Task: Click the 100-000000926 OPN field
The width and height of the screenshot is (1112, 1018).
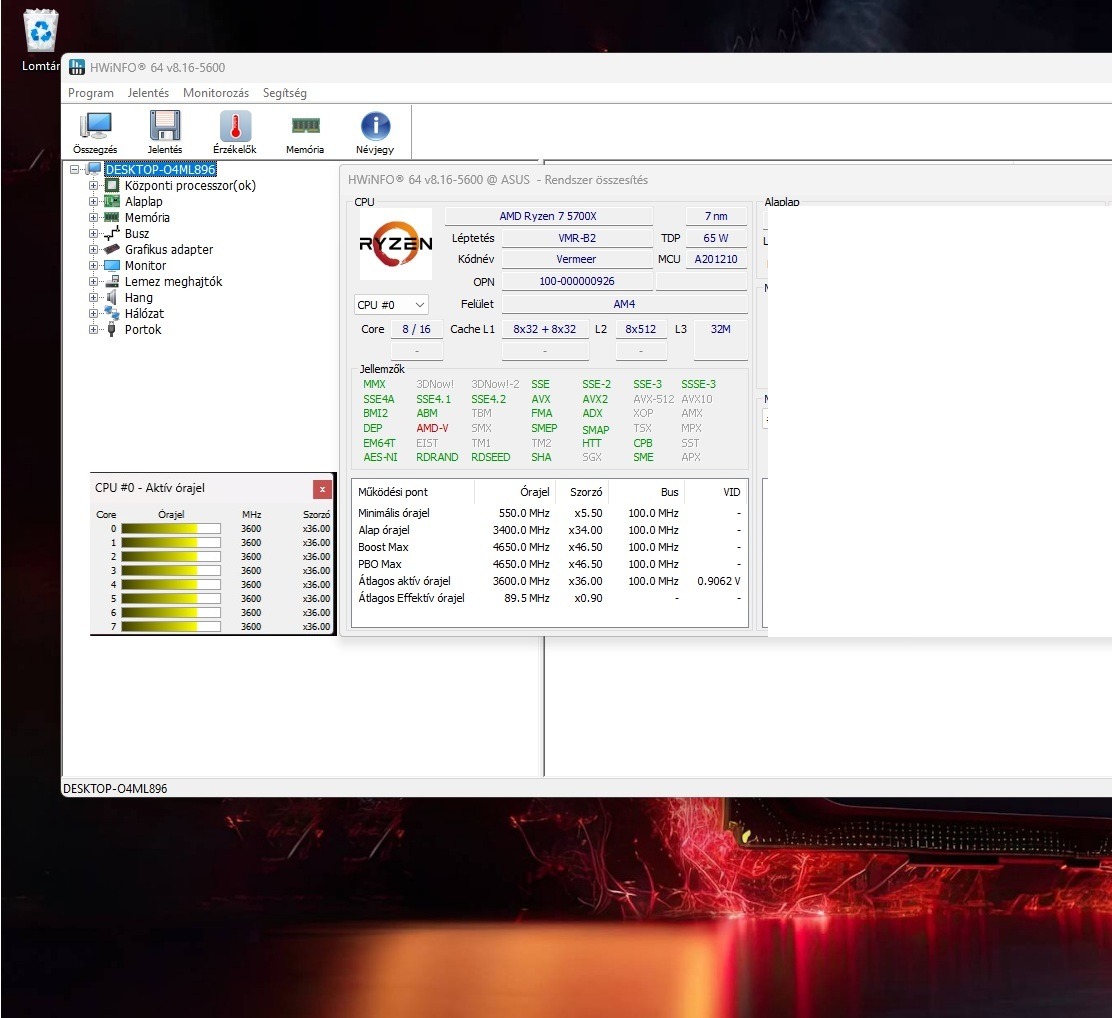Action: [x=577, y=281]
